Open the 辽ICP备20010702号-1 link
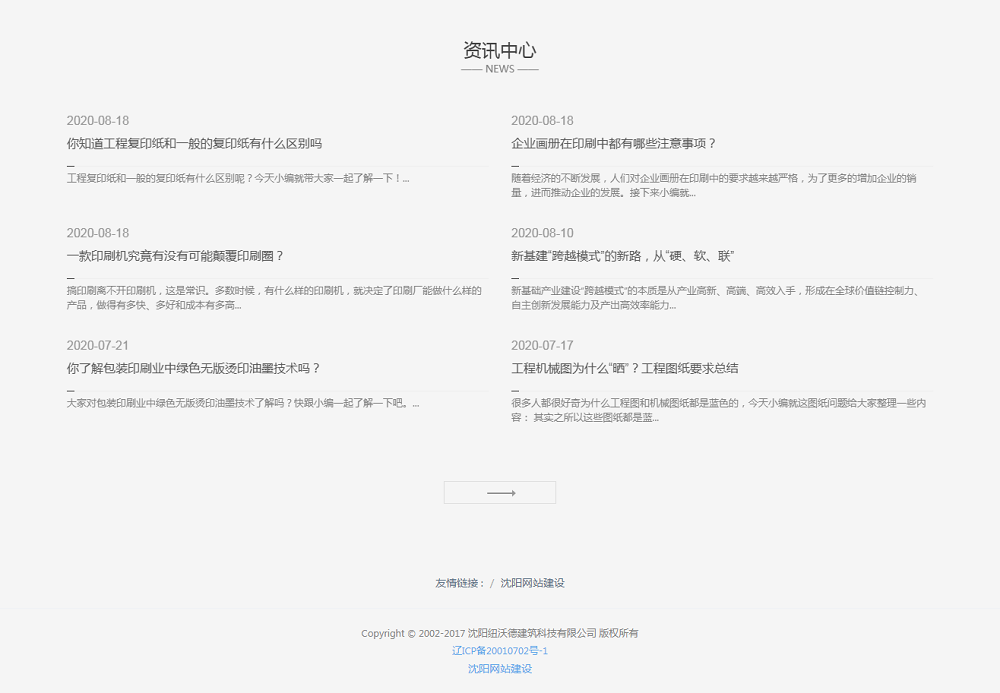 tap(500, 651)
